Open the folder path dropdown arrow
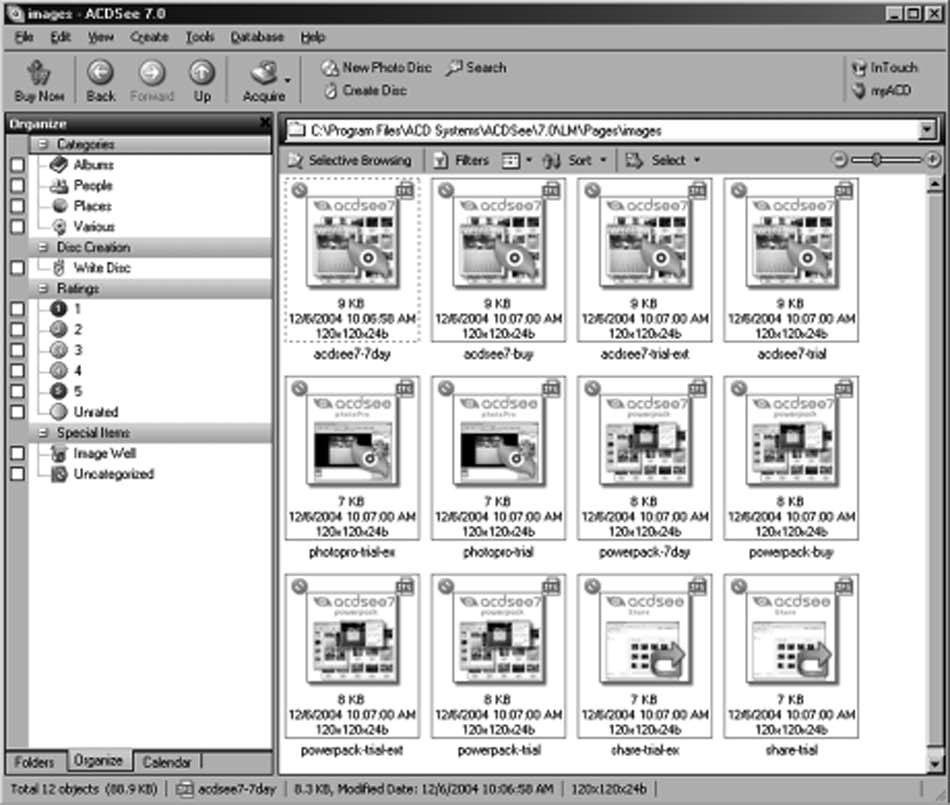The height and width of the screenshot is (805, 950). [926, 130]
